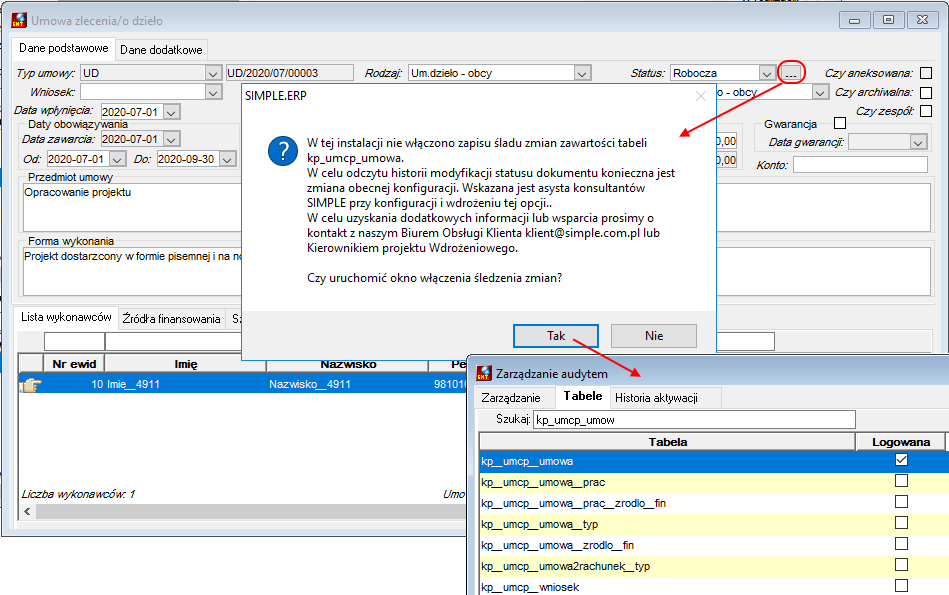
Task: Open the Status dropdown
Action: (767, 73)
